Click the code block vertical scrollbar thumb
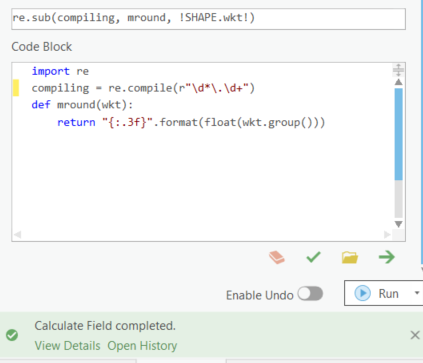The height and width of the screenshot is (363, 423). (x=398, y=134)
